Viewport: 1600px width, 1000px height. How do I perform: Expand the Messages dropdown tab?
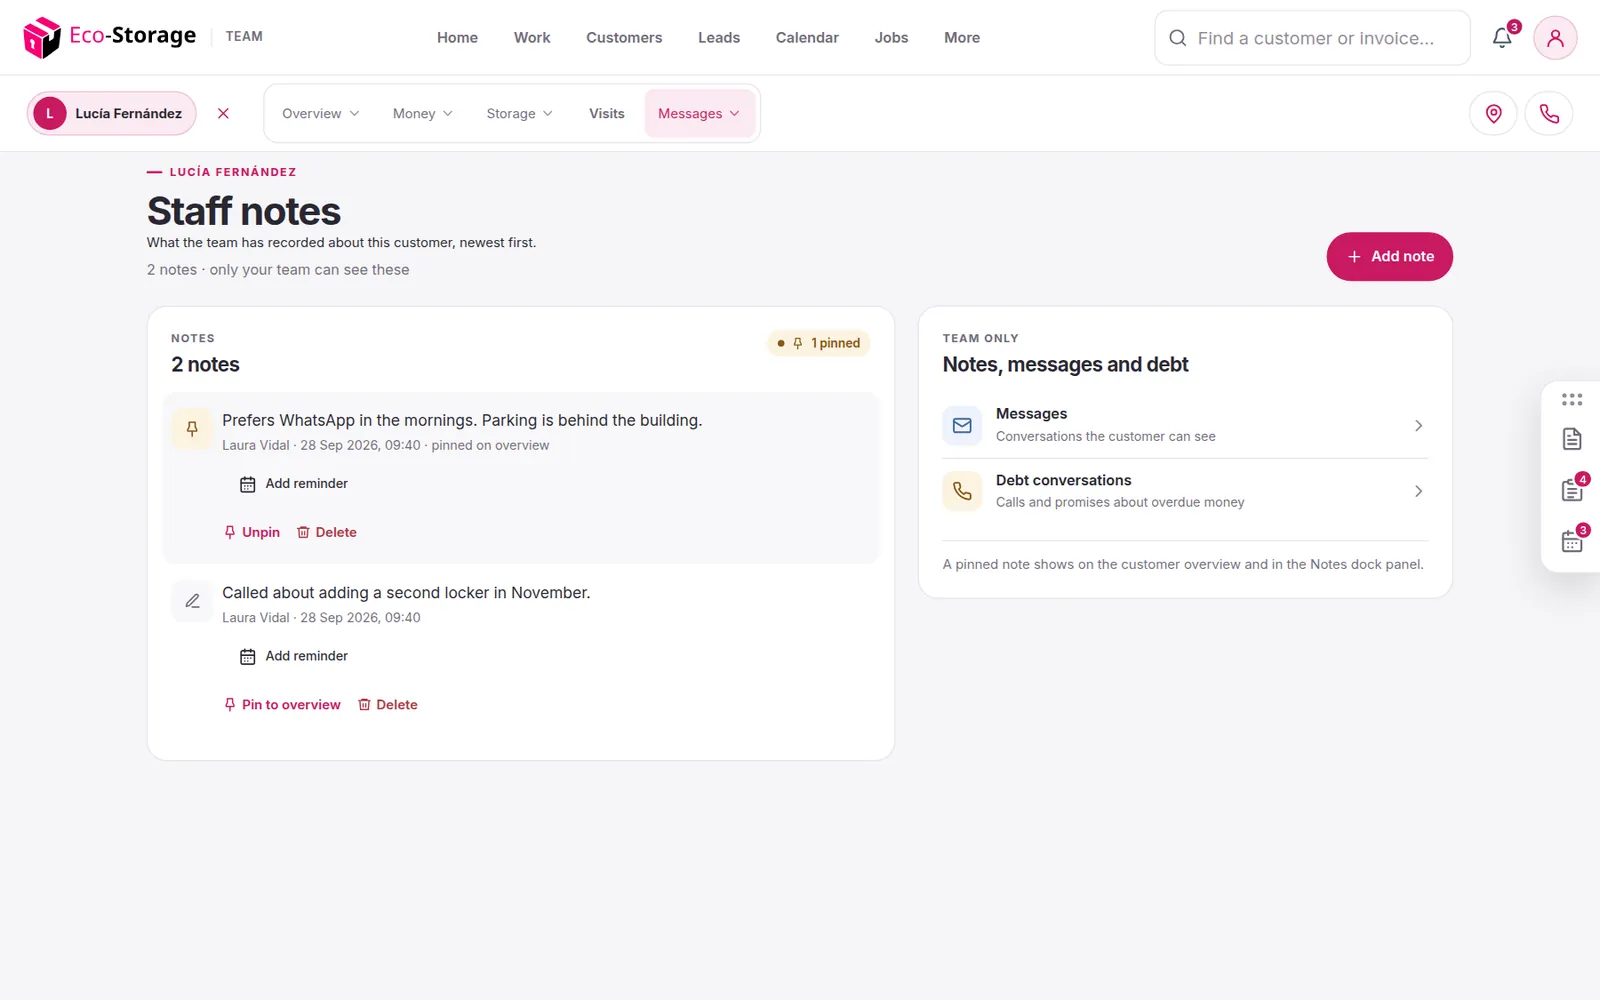699,114
